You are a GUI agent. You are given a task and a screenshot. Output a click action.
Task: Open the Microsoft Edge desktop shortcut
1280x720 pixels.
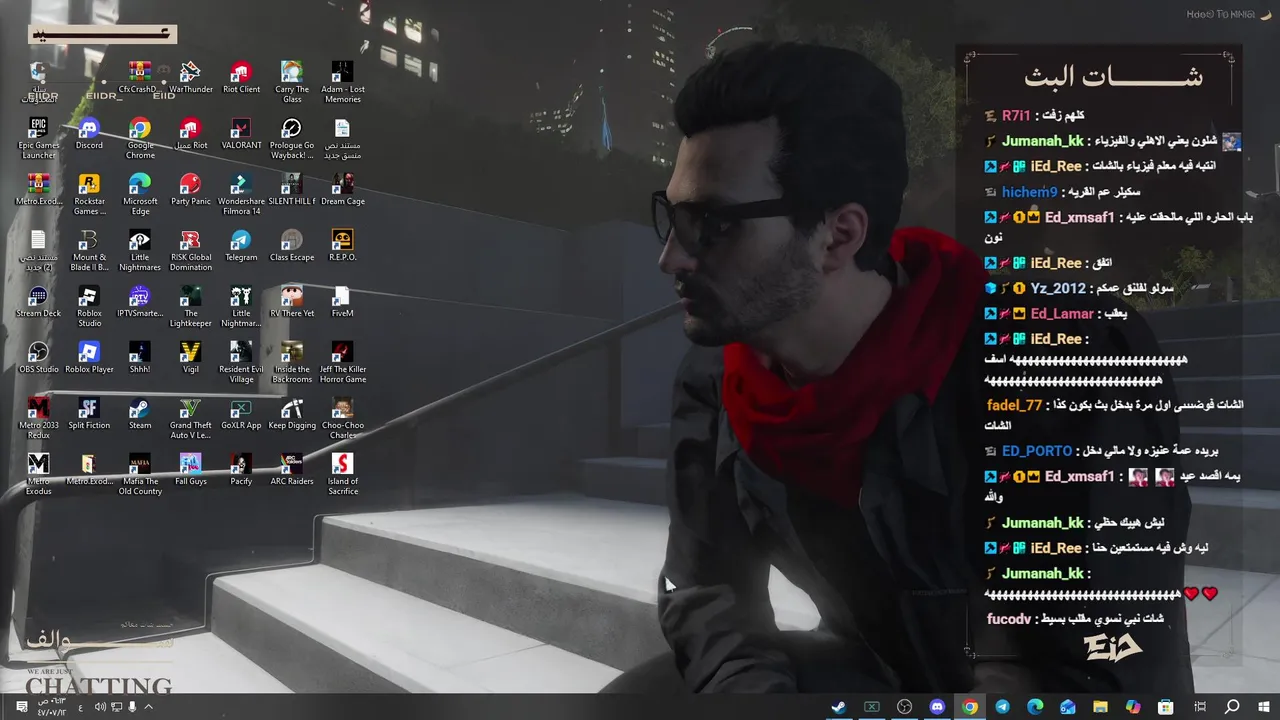(x=140, y=195)
